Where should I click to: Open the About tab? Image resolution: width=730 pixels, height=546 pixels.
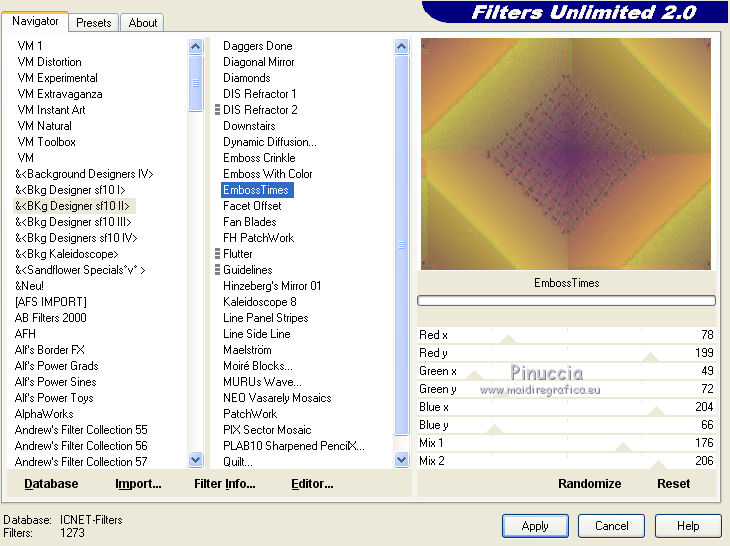[x=142, y=23]
